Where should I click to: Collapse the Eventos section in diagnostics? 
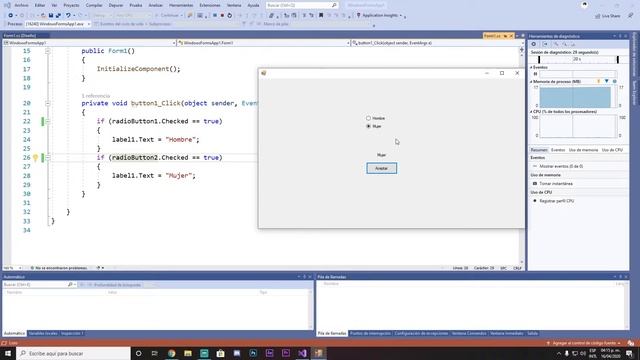pyautogui.click(x=531, y=67)
